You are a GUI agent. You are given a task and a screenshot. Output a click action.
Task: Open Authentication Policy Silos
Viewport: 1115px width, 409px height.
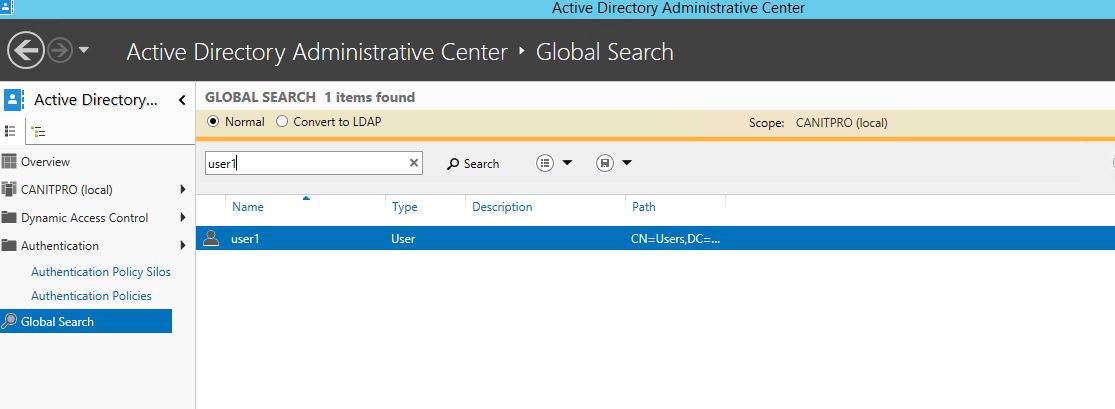[x=101, y=272]
